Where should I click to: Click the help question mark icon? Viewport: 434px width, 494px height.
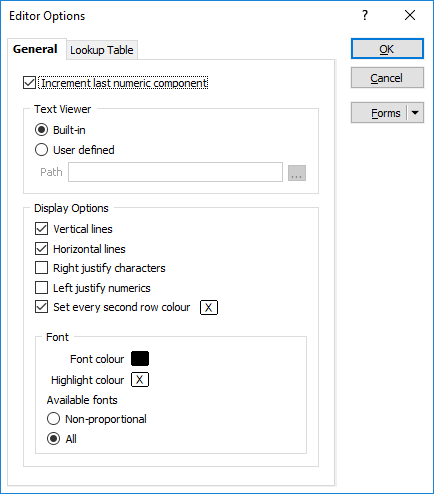pyautogui.click(x=365, y=15)
